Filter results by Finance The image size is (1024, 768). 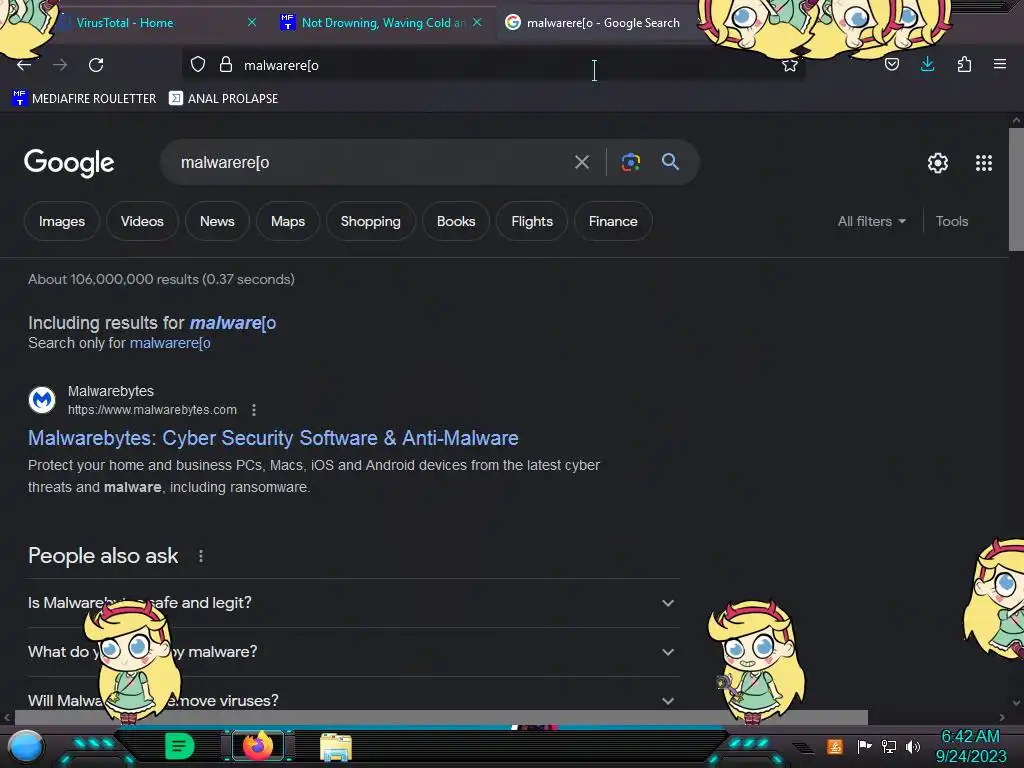[613, 221]
